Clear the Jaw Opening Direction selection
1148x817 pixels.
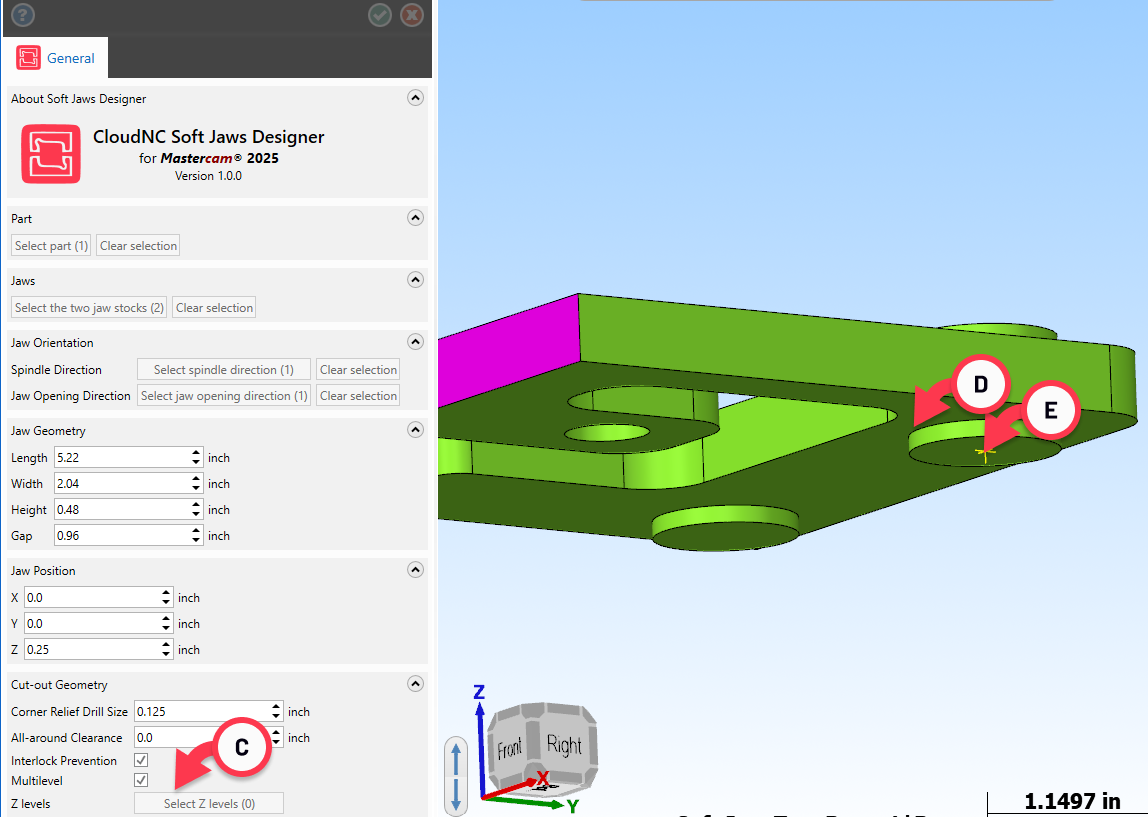(358, 396)
